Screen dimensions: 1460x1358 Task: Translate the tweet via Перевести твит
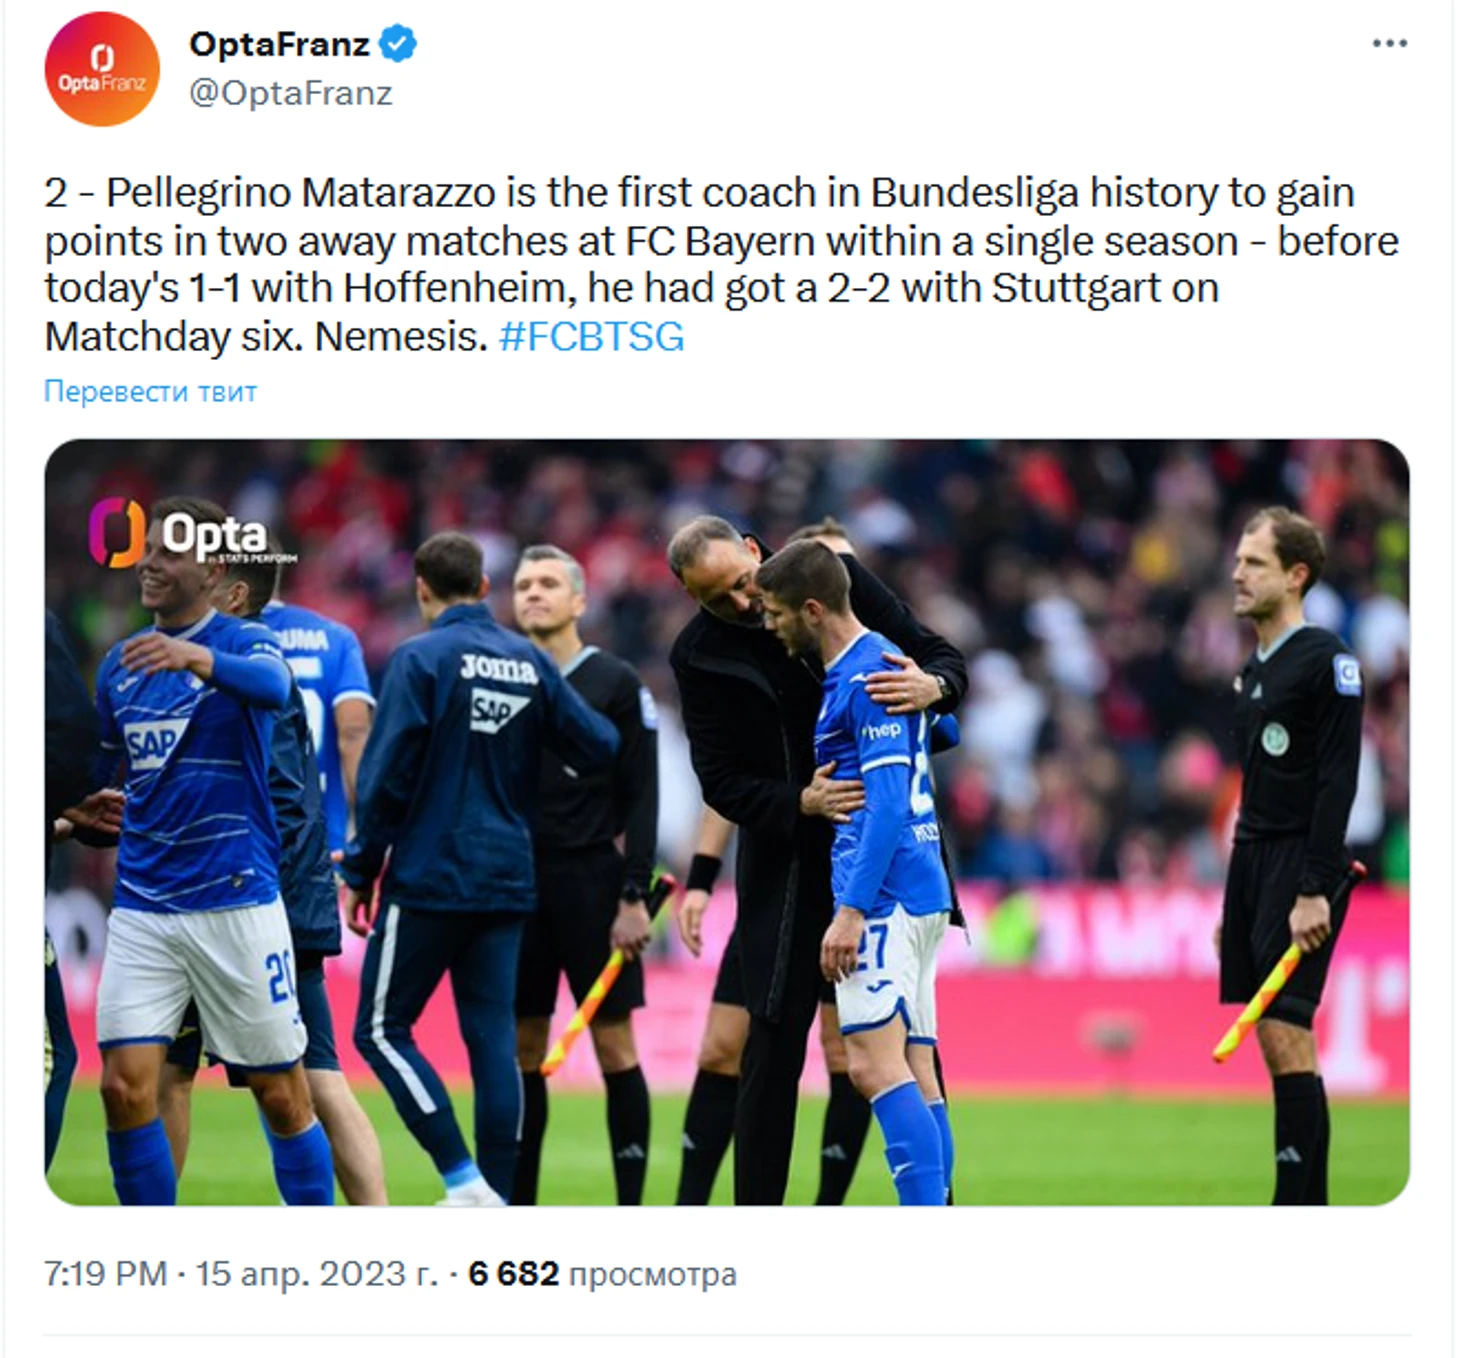coord(150,391)
